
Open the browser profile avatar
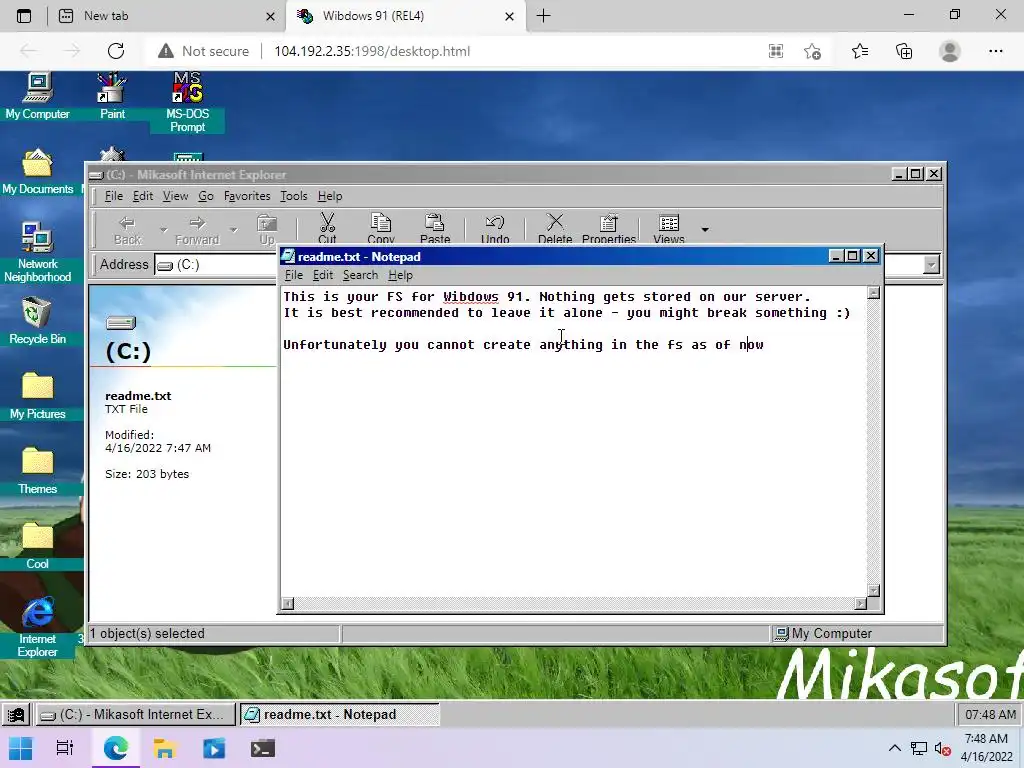[x=950, y=51]
